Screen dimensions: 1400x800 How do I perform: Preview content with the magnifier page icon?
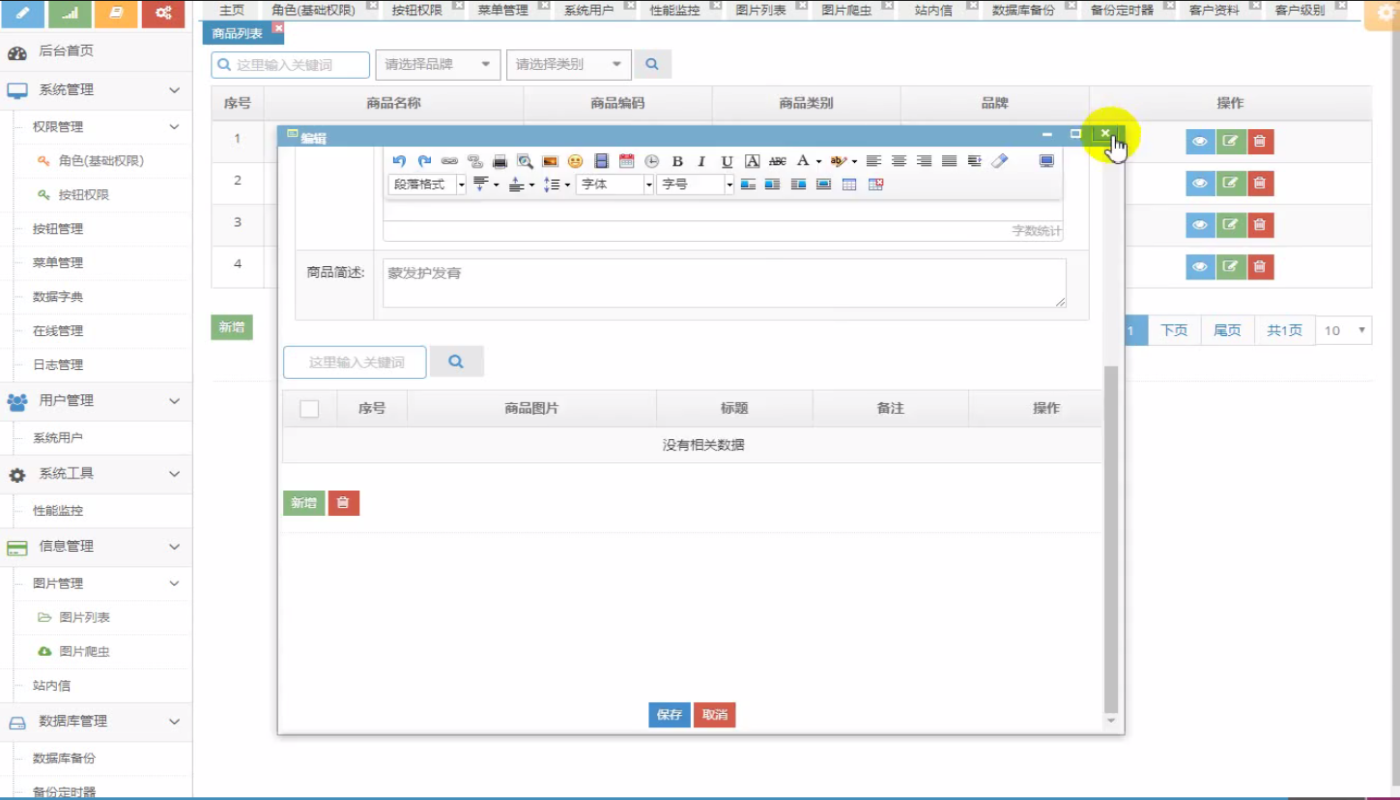click(525, 161)
